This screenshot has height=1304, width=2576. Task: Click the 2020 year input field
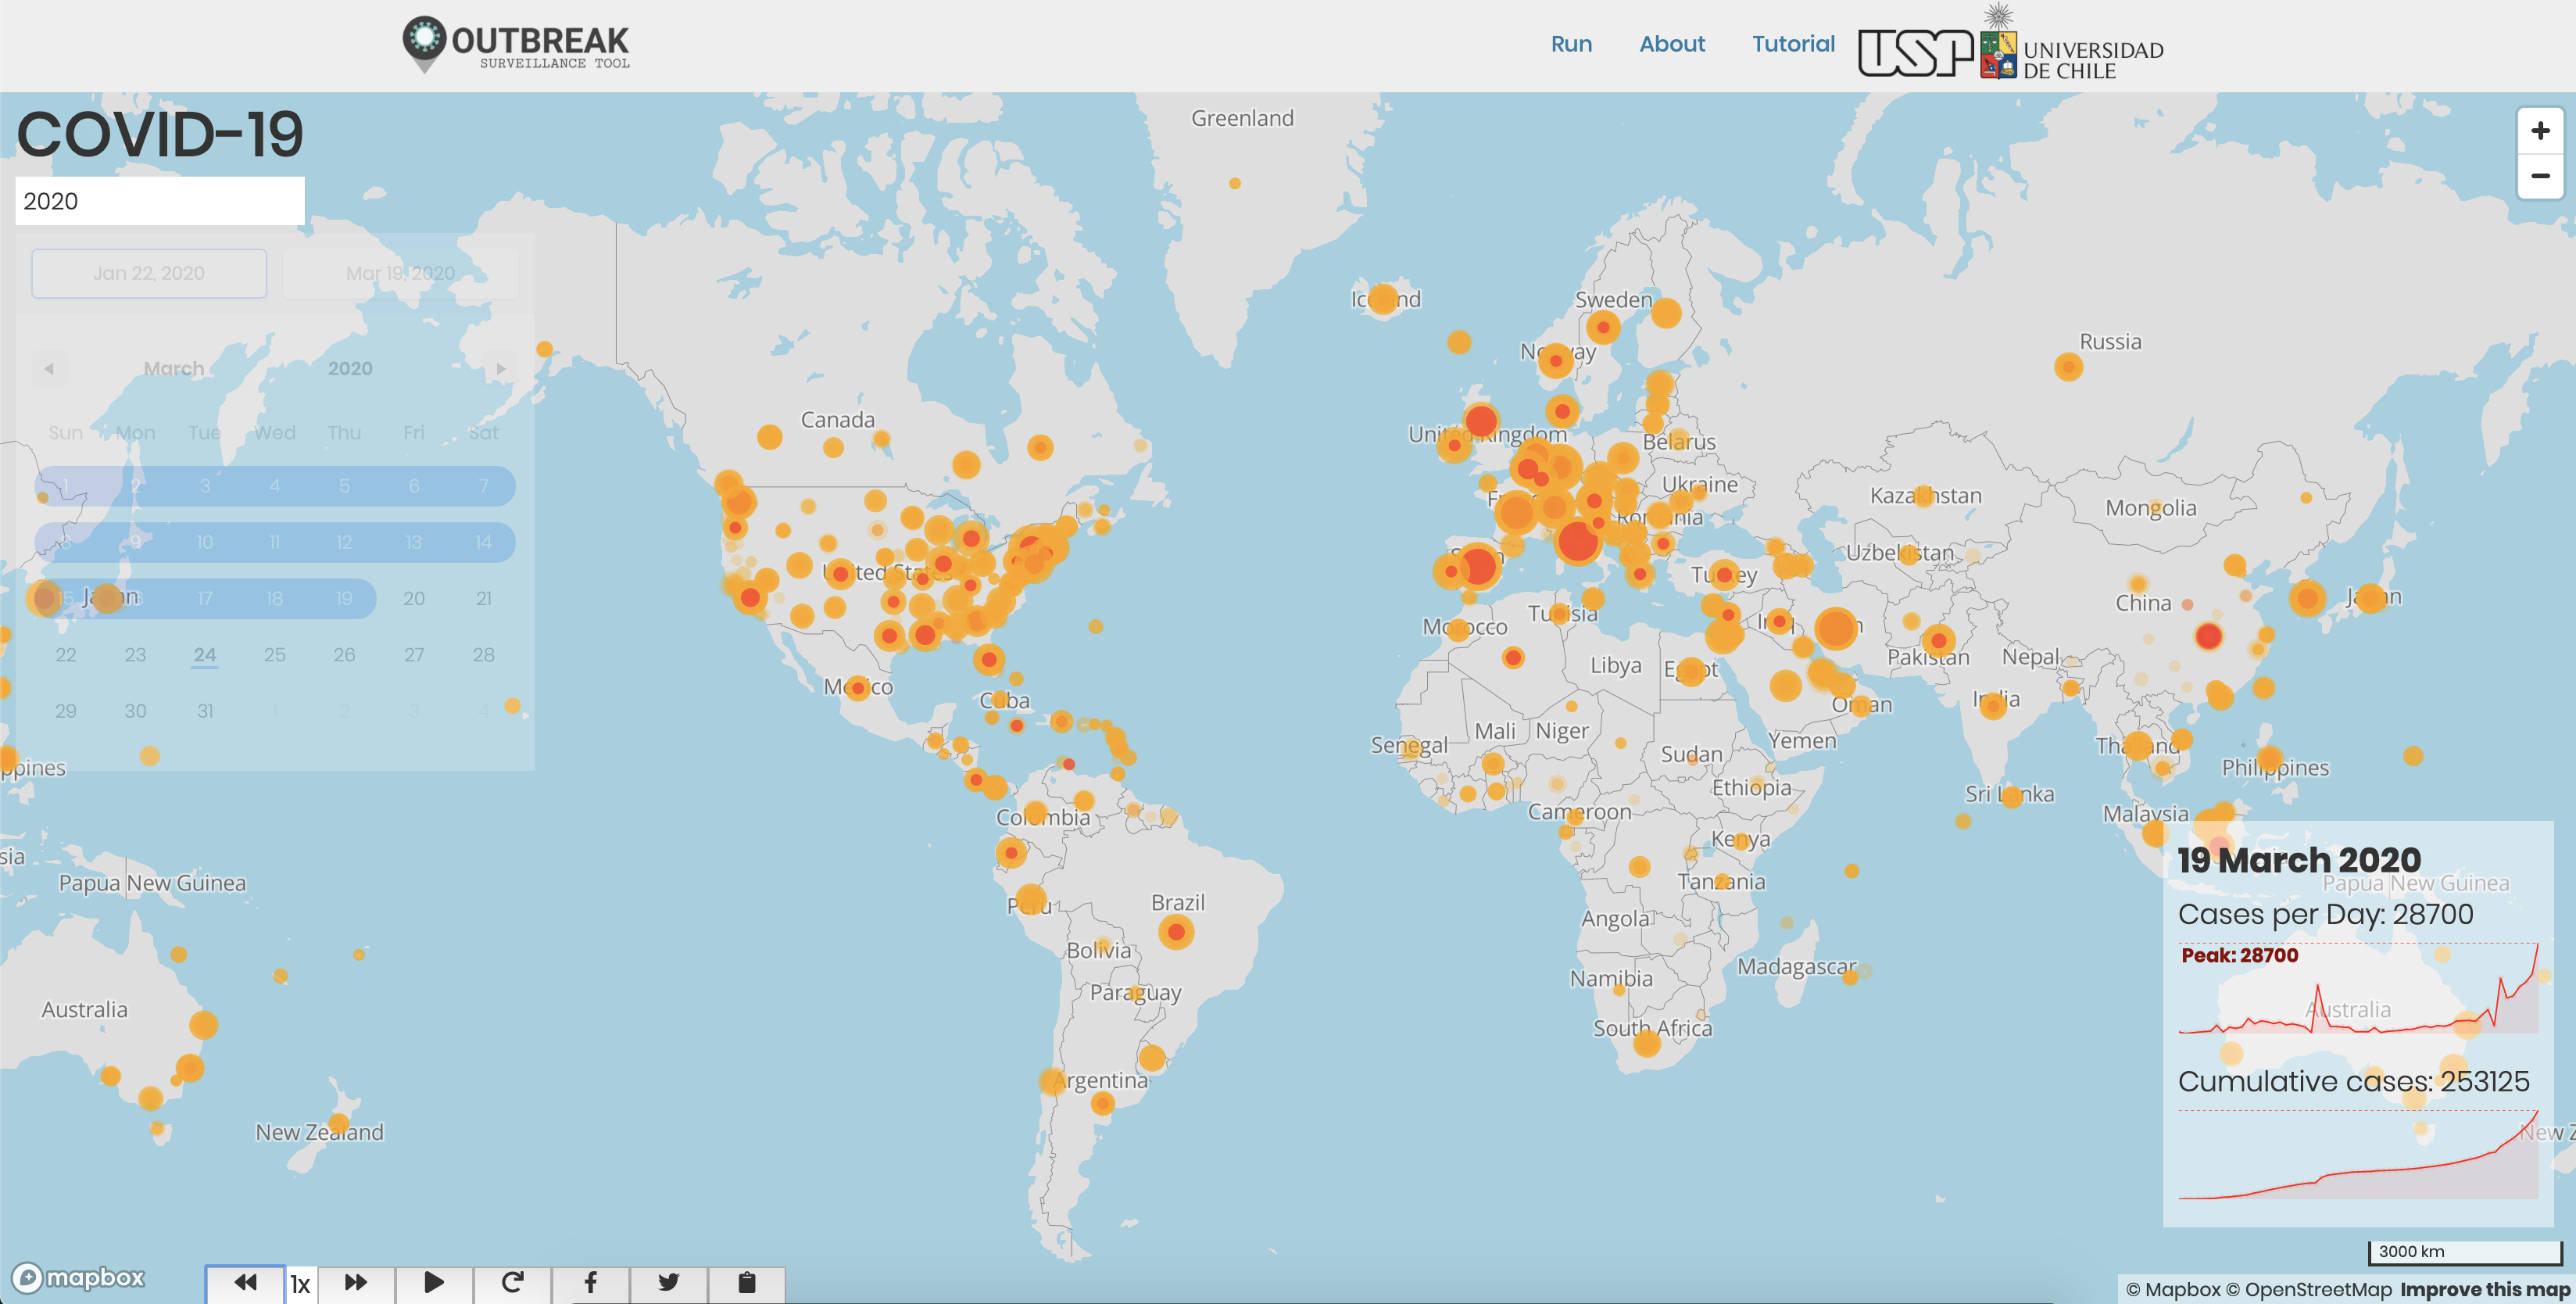click(x=160, y=201)
